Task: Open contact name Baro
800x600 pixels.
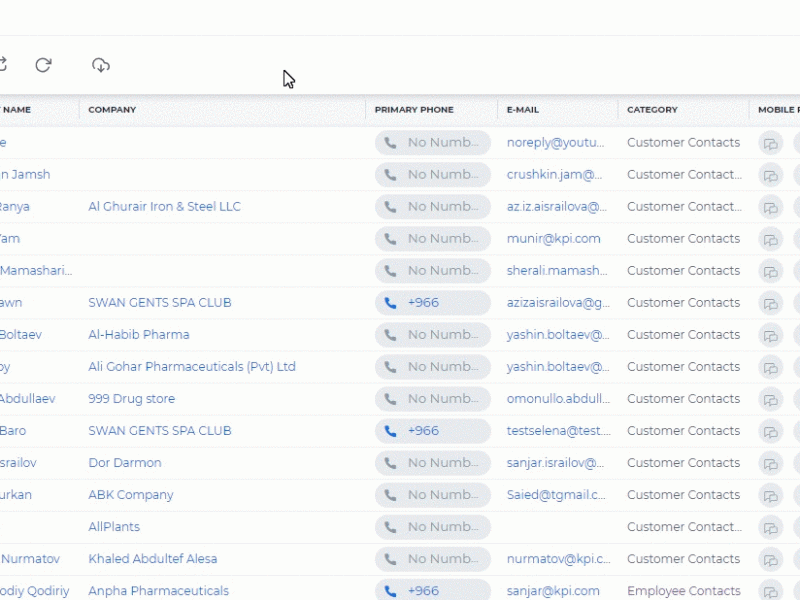Action: coord(13,431)
